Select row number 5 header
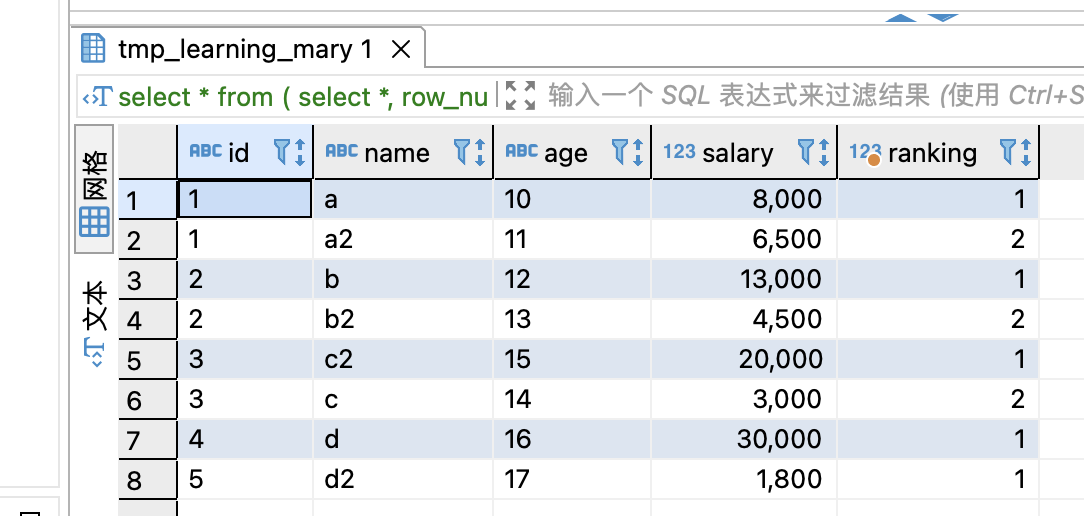Image resolution: width=1084 pixels, height=516 pixels. (135, 361)
